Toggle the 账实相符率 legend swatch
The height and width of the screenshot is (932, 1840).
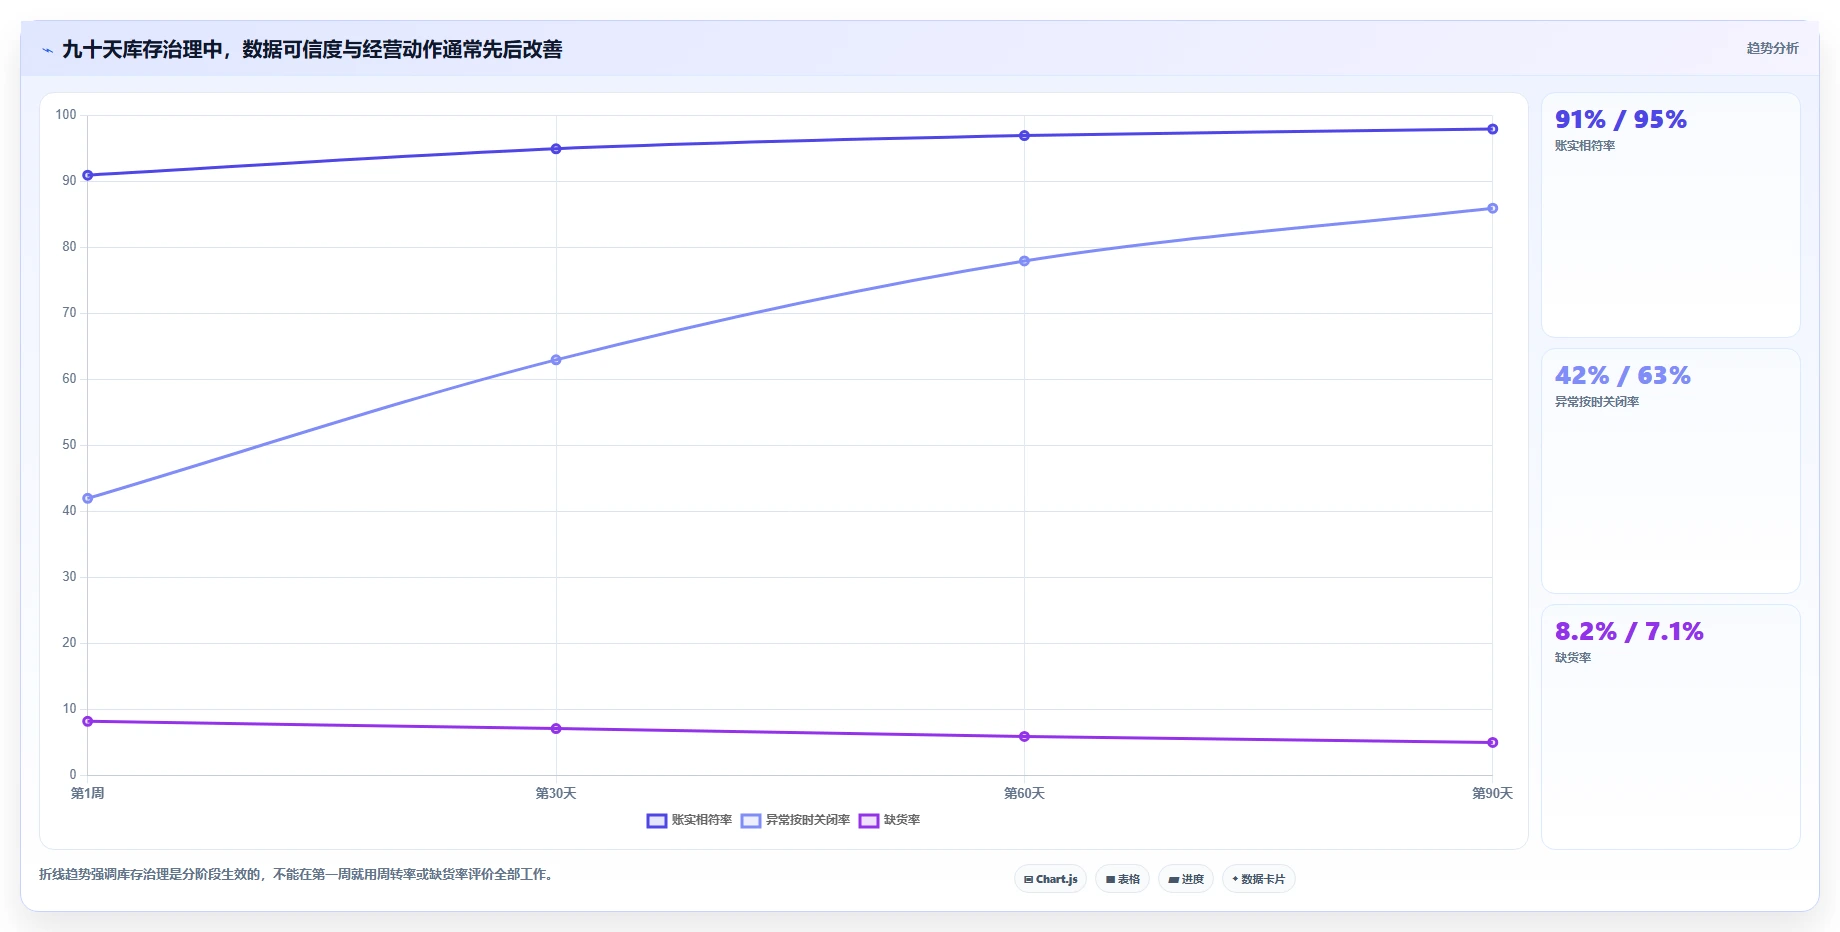pos(656,820)
